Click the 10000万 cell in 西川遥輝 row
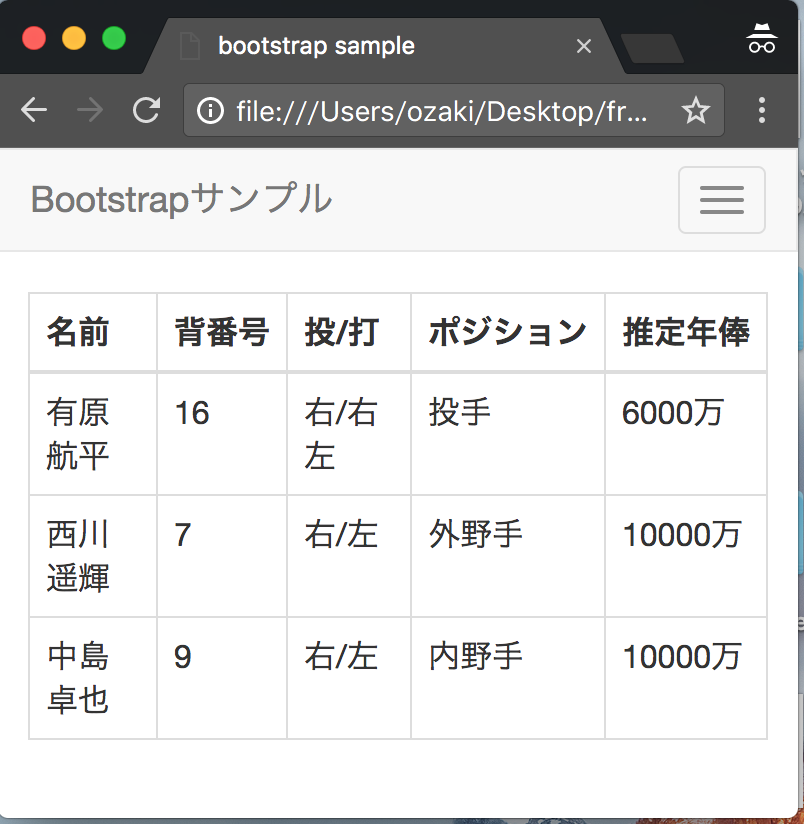804x824 pixels. point(686,556)
